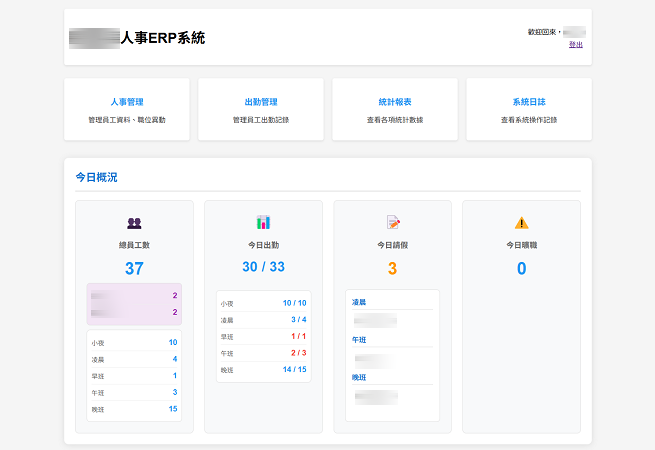This screenshot has height=450, width=655.
Task: Click the document pencil icon above 今日請假
Action: (x=393, y=222)
